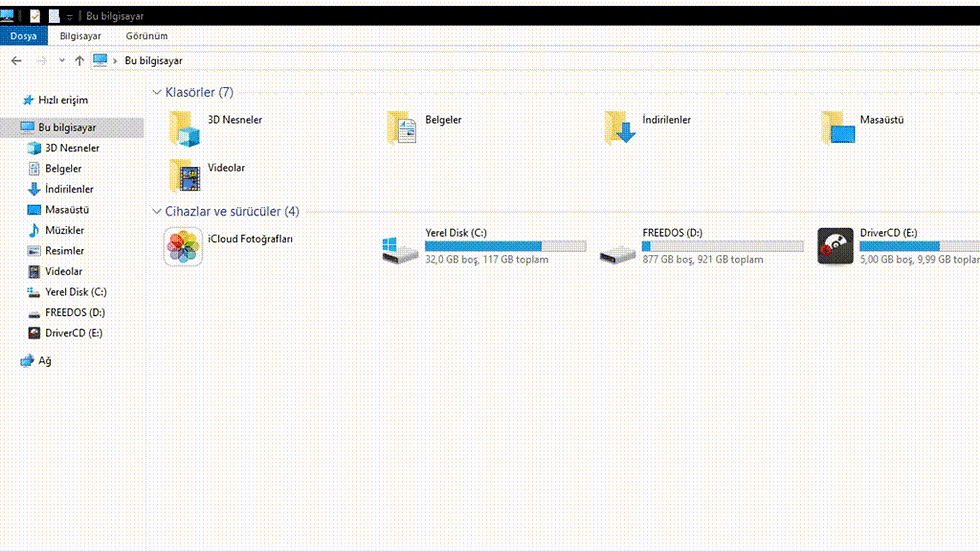This screenshot has height=551, width=980.
Task: Click the address bar breadcrumb chevron
Action: click(x=115, y=61)
